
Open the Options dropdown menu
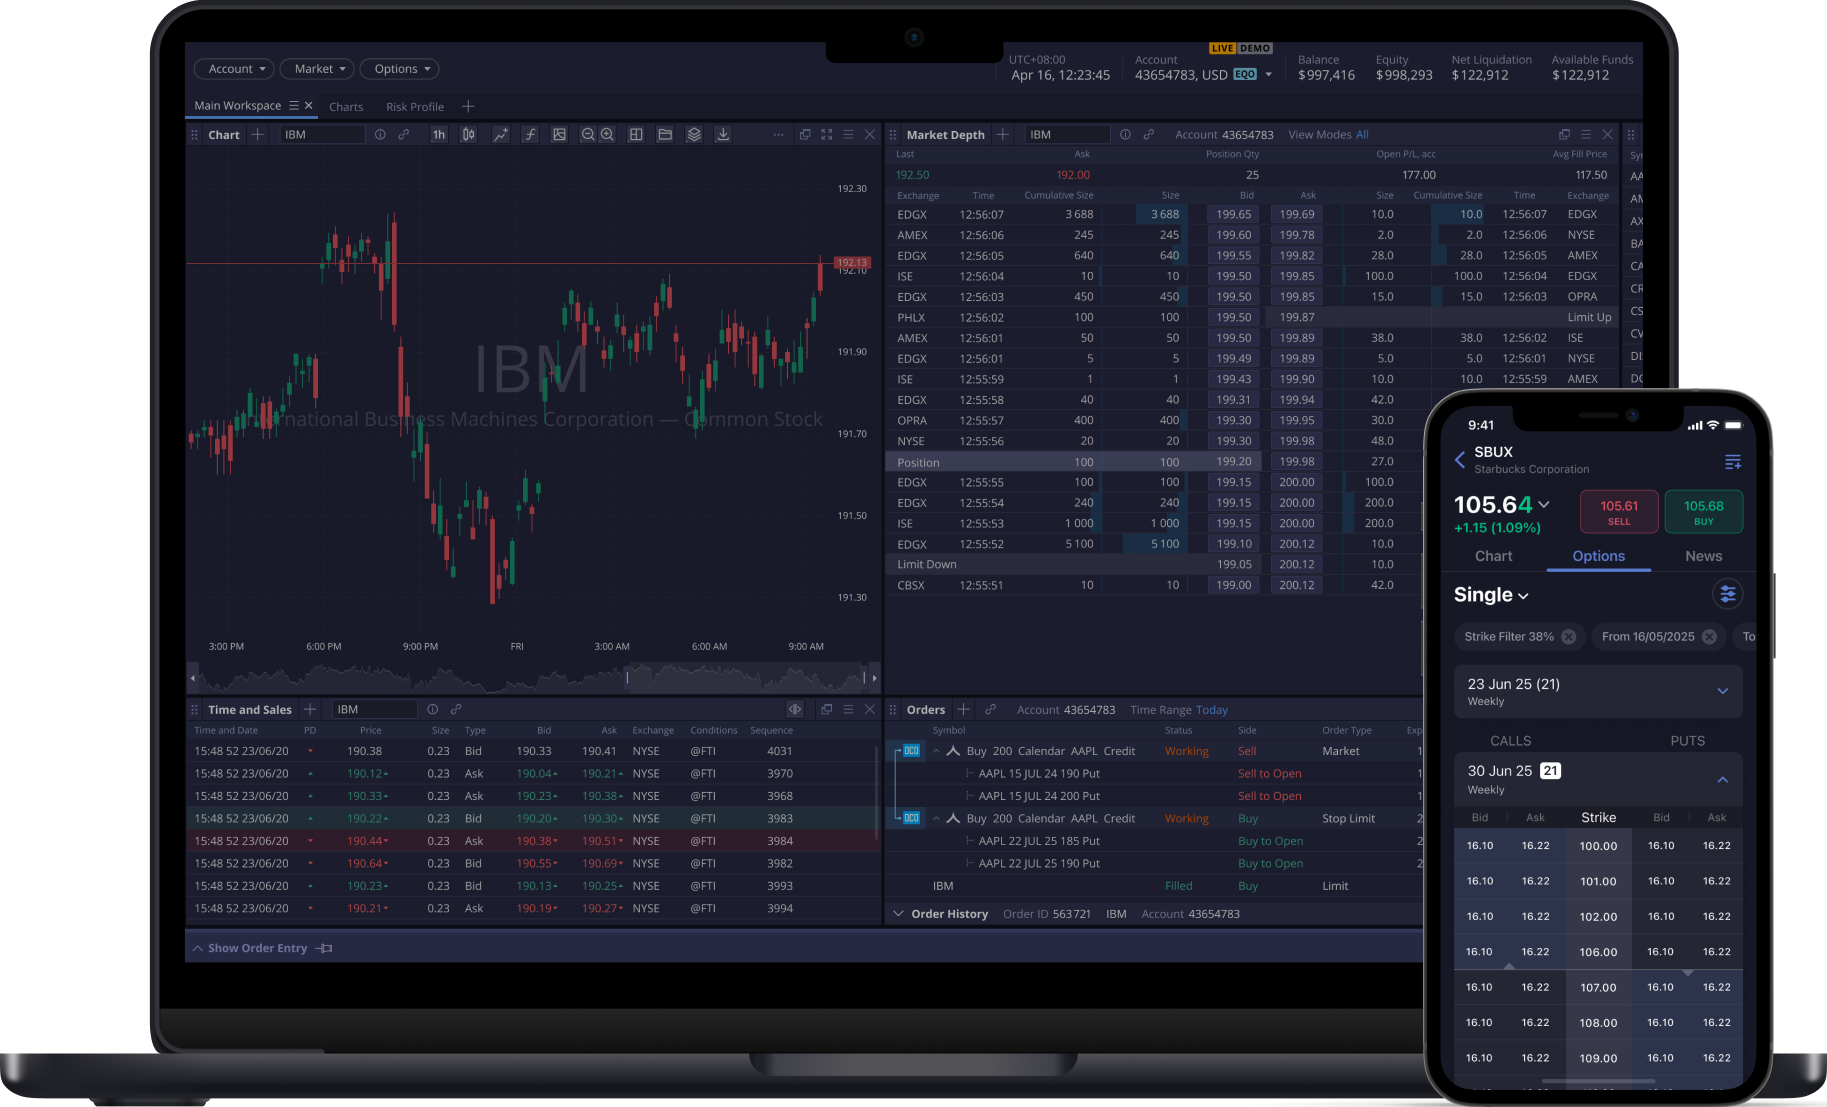click(x=400, y=69)
